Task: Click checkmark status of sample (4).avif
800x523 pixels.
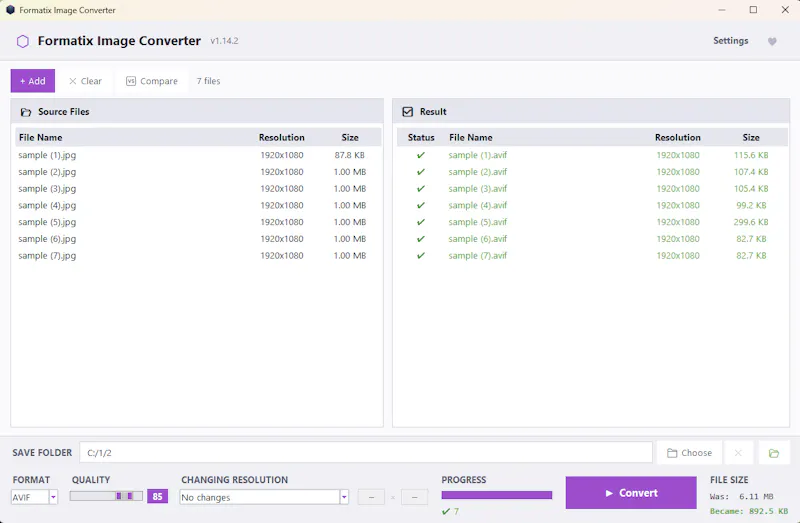Action: [x=421, y=206]
